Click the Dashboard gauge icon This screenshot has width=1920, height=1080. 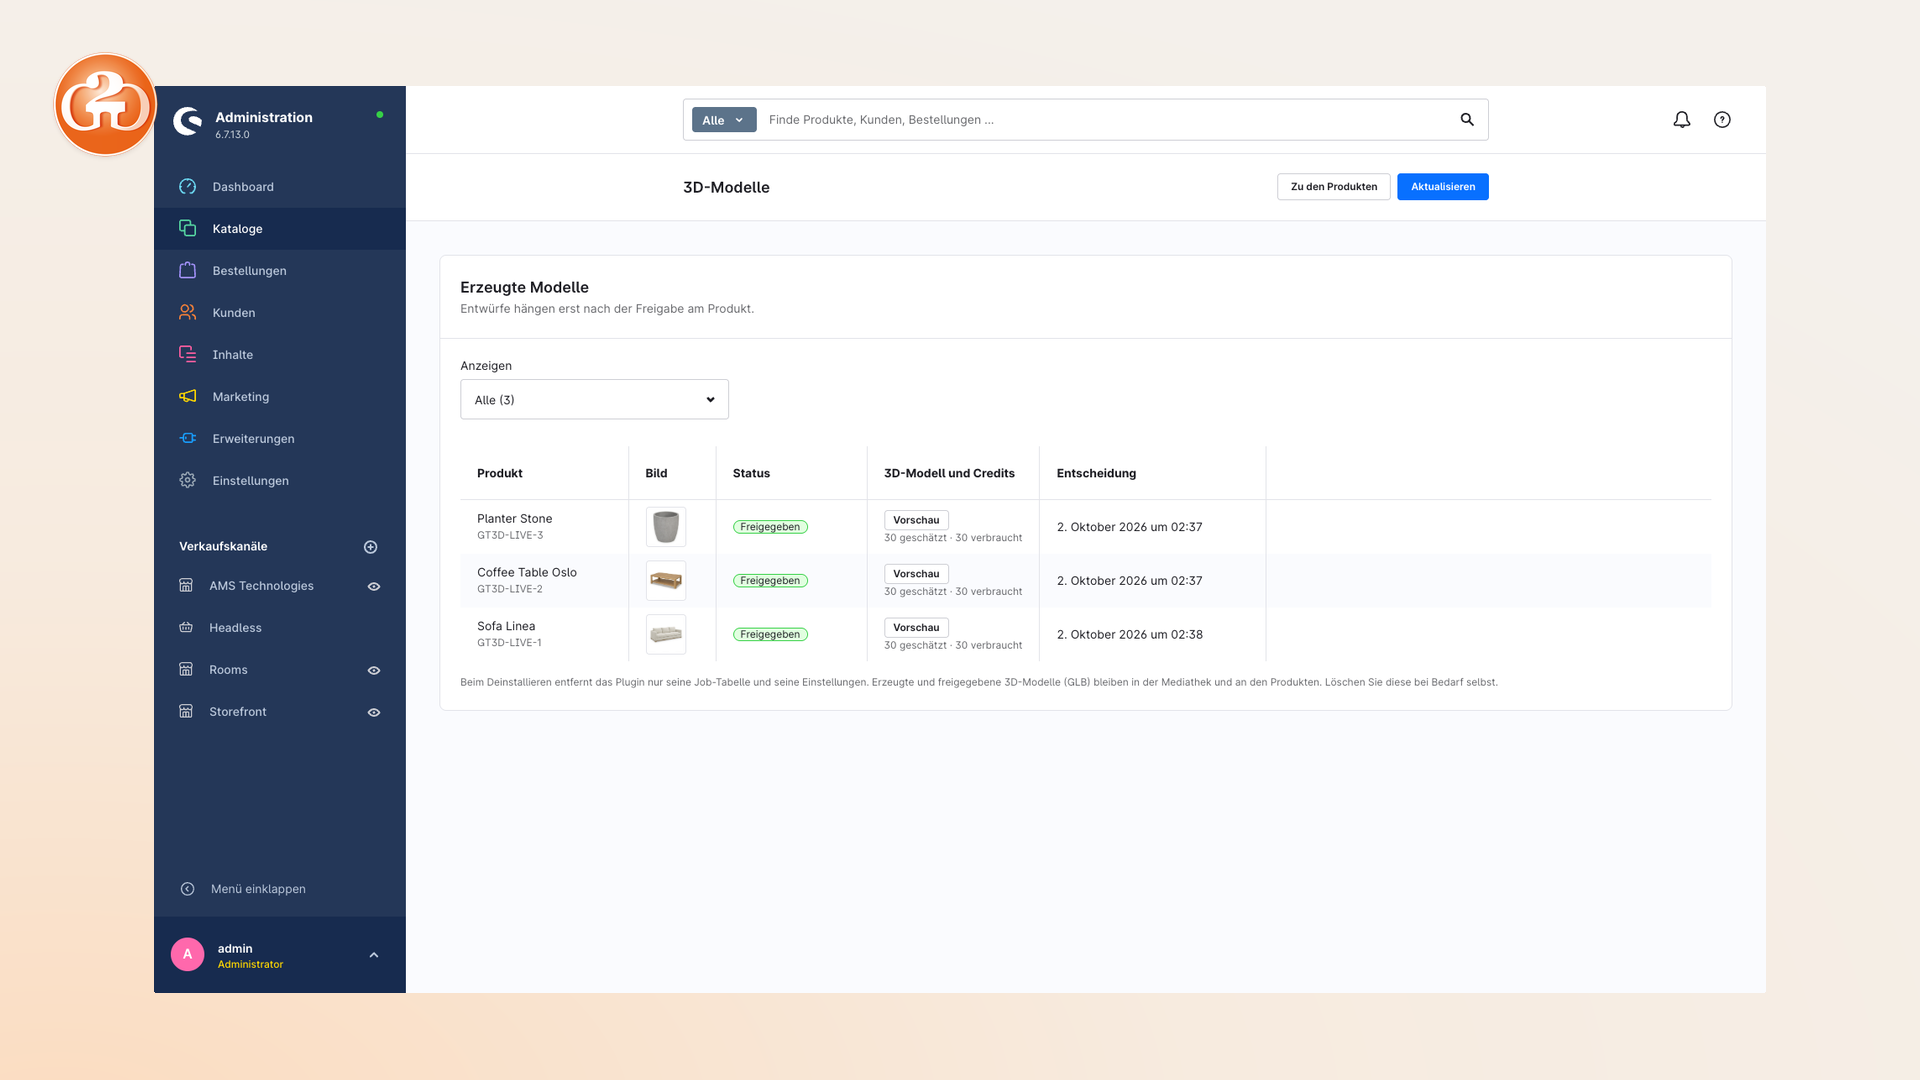click(187, 187)
